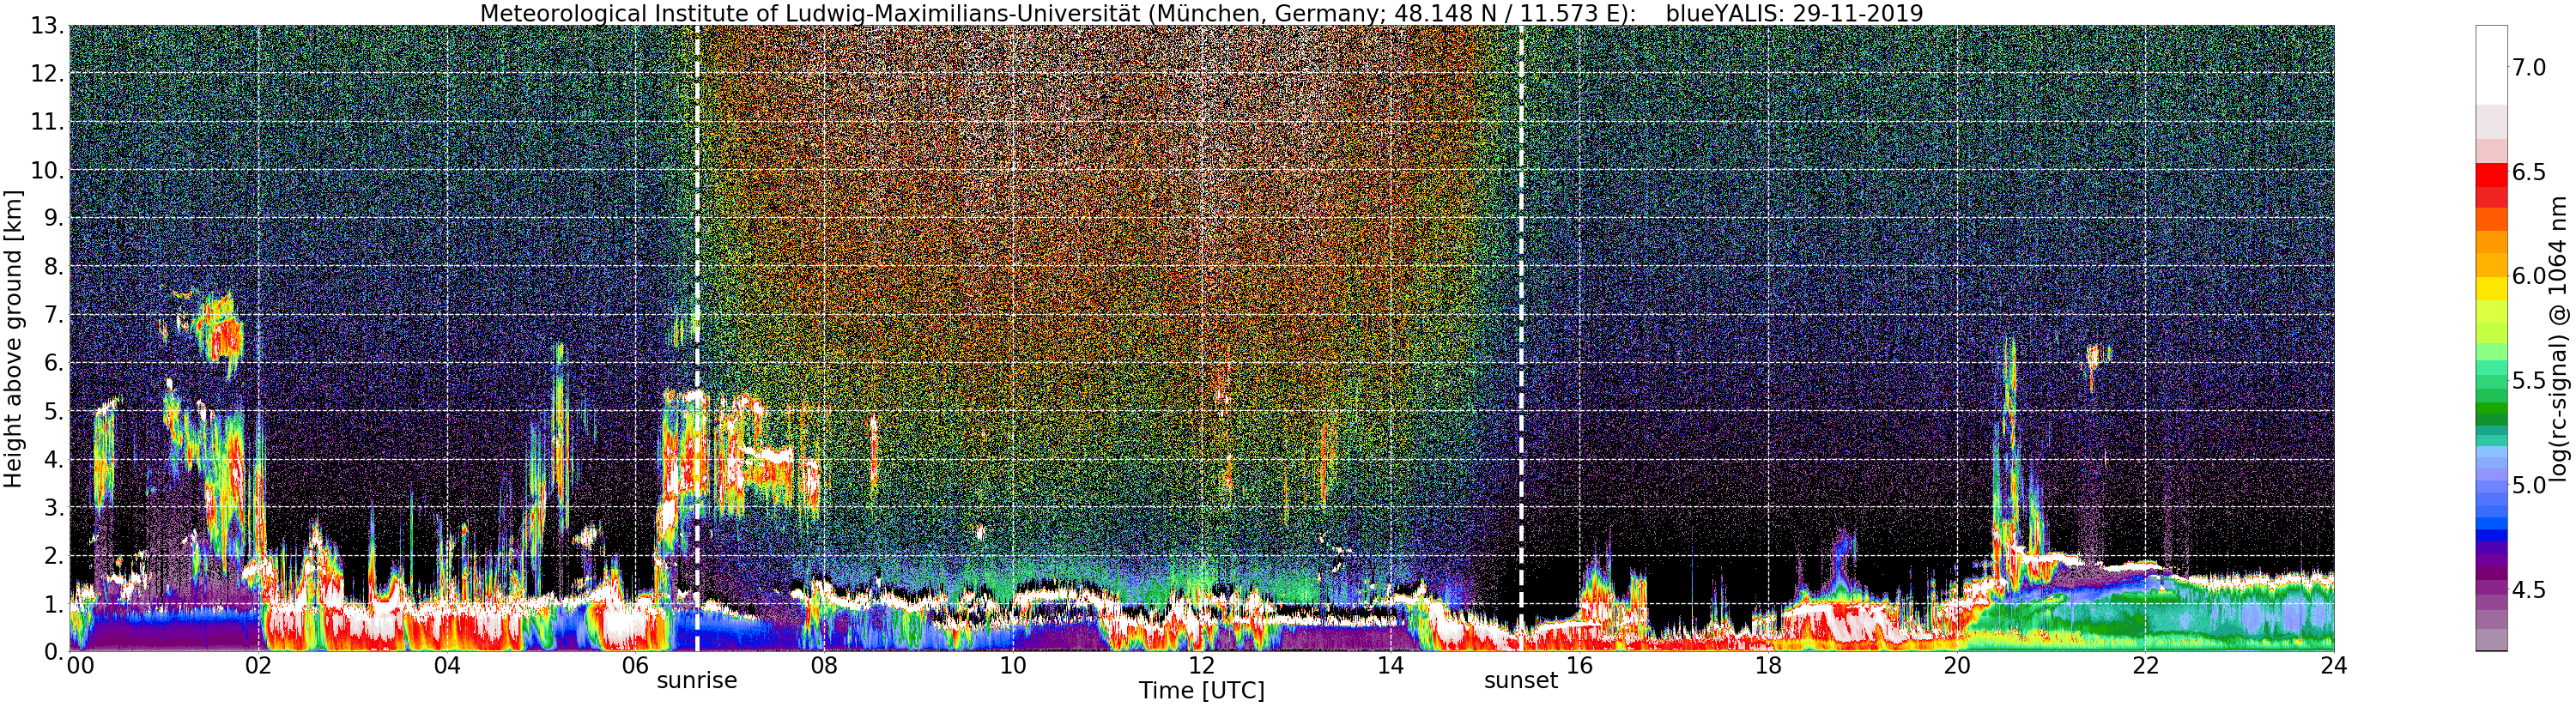Click the height axis tick label '2.'
The width and height of the screenshot is (2576, 707).
[54, 556]
